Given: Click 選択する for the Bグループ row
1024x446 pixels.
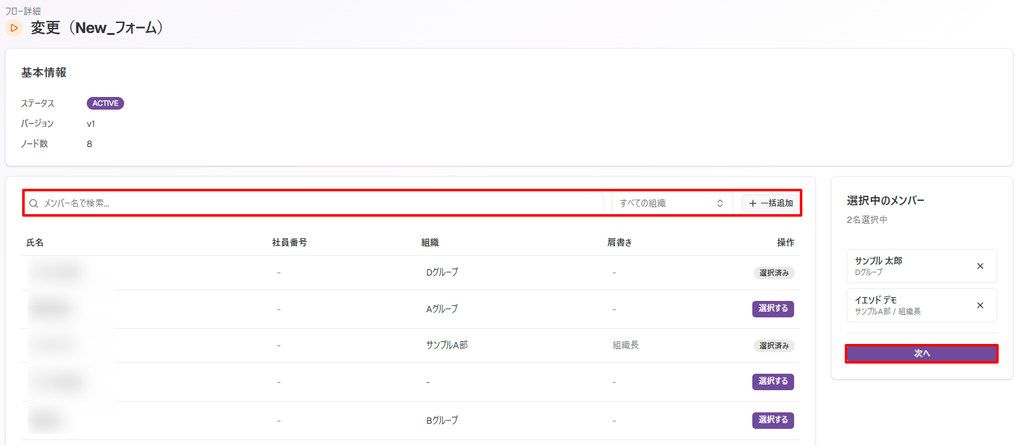Looking at the screenshot, I should (x=773, y=420).
